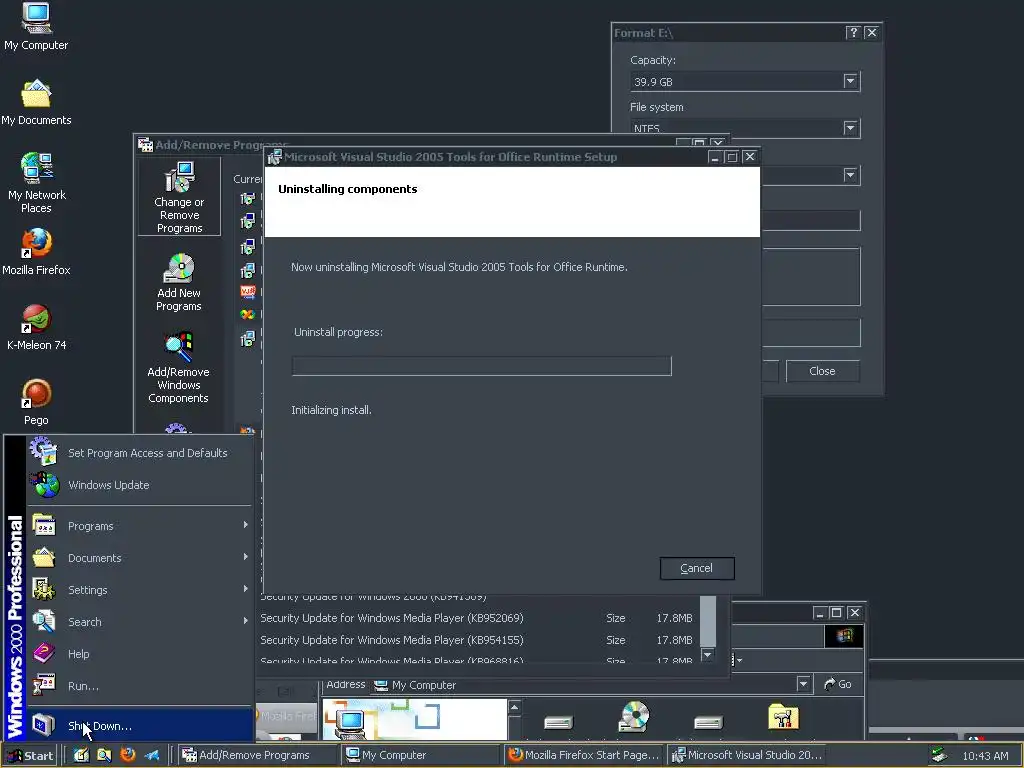Click the Uninstall progress bar
The height and width of the screenshot is (768, 1024).
[x=481, y=366]
